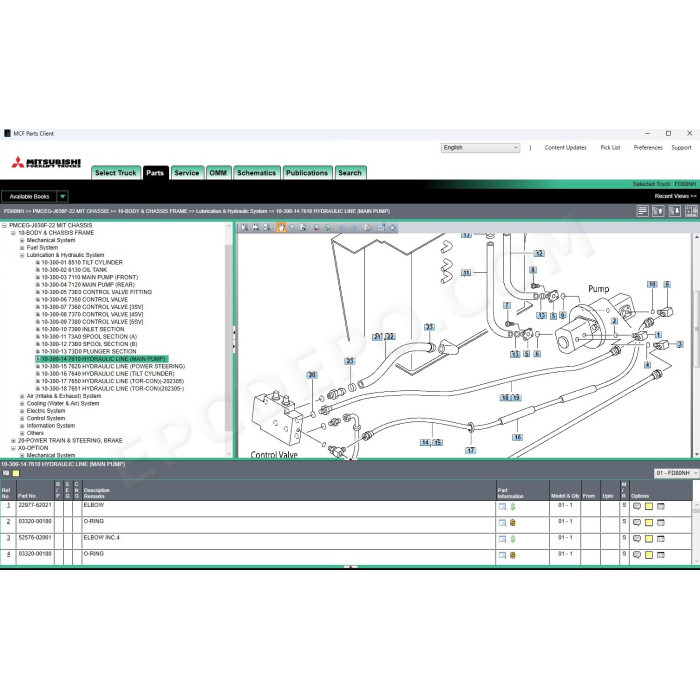Screen dimensions: 700x700
Task: Select the hand pan tool in diagram toolbar
Action: (x=280, y=228)
